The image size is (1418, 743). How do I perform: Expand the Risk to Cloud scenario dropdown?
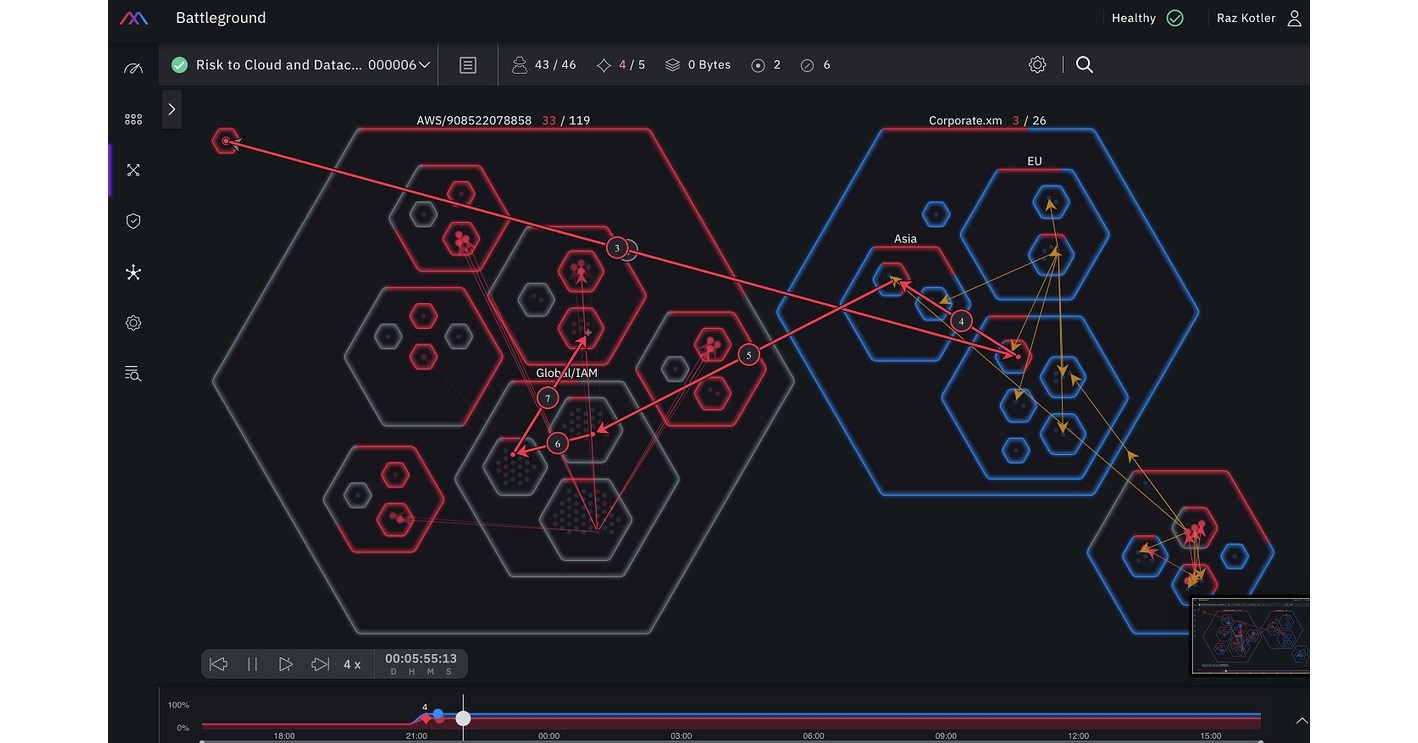click(424, 65)
